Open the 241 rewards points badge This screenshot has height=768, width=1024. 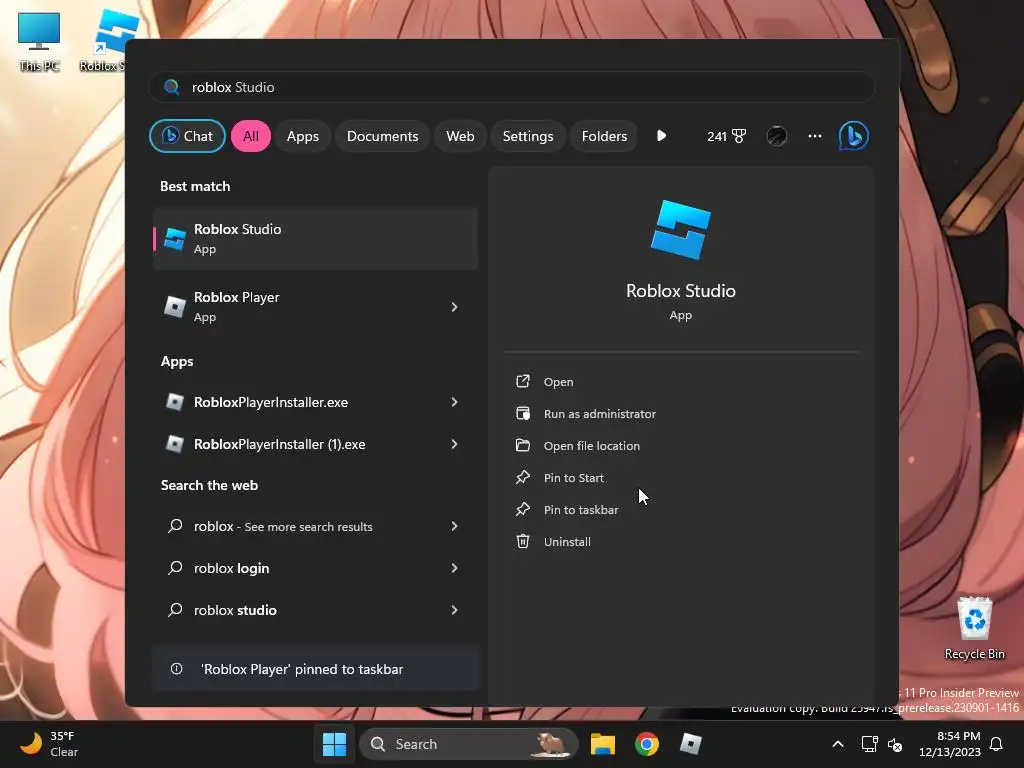coord(726,136)
